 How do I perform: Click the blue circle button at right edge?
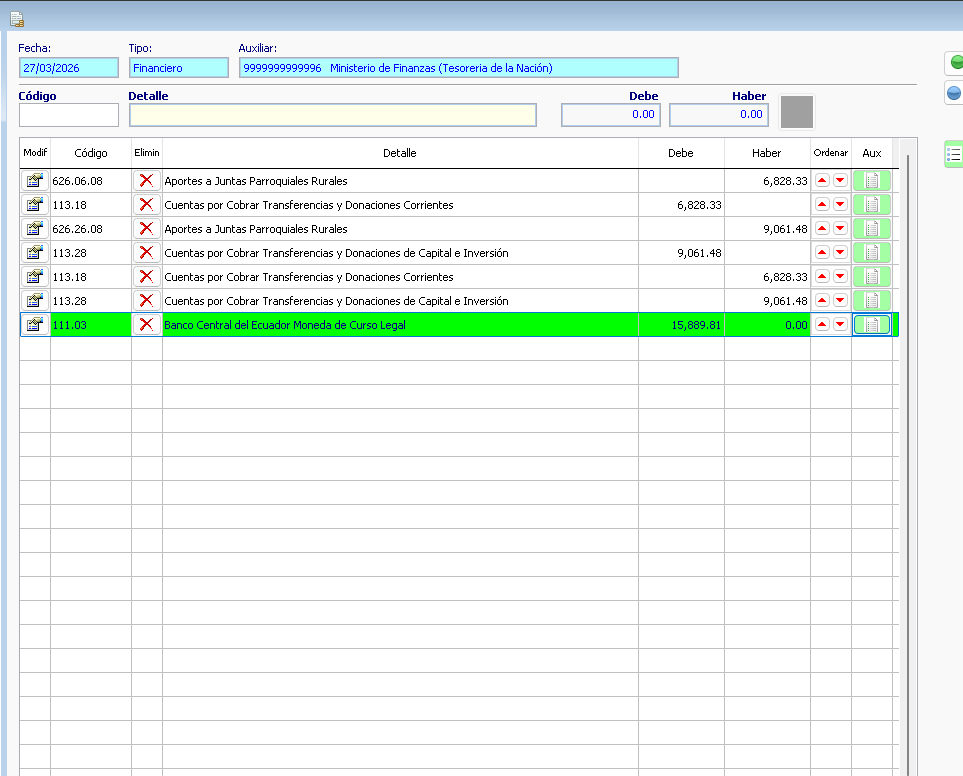[955, 93]
